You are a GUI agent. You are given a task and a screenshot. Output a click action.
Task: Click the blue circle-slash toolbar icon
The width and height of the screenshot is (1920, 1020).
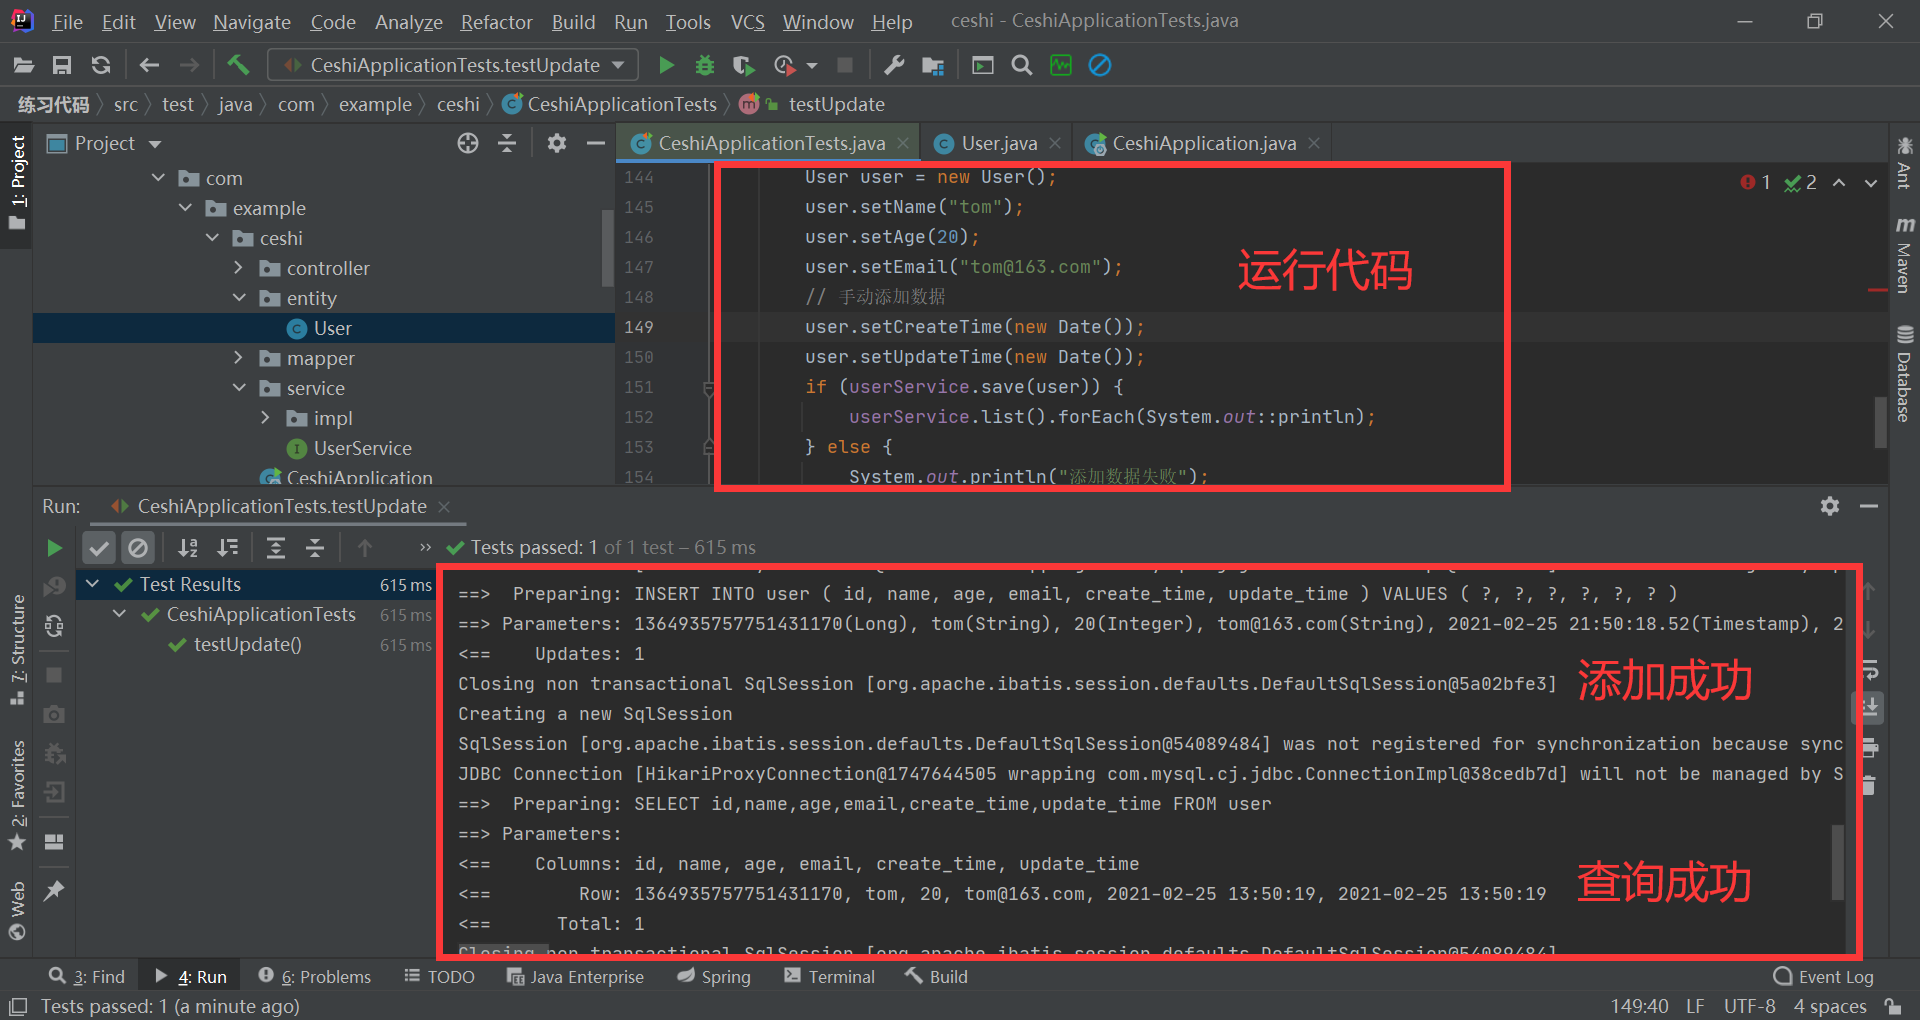point(1100,65)
